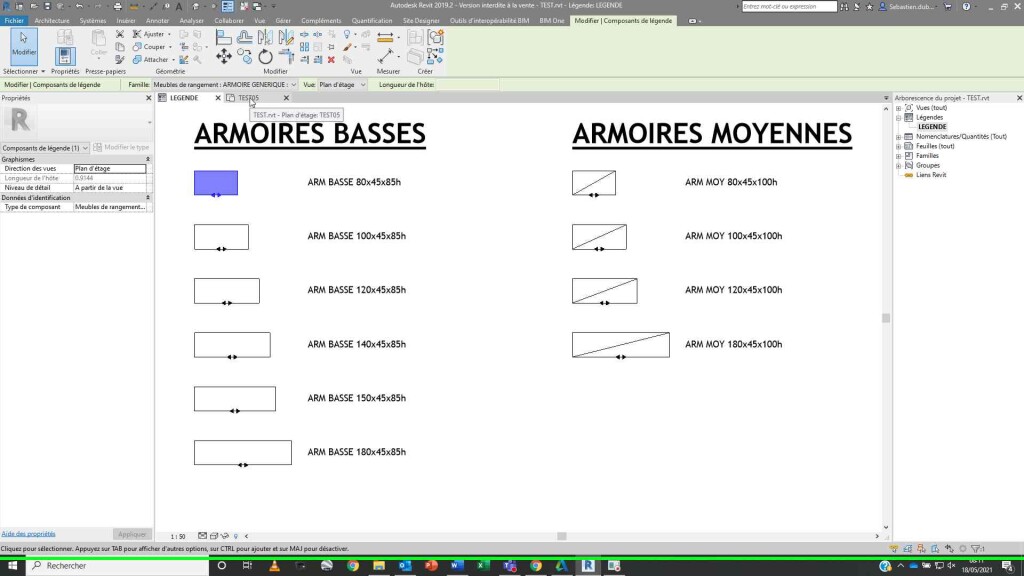The width and height of the screenshot is (1024, 576).
Task: Close the TEST05 view tab
Action: [x=286, y=98]
